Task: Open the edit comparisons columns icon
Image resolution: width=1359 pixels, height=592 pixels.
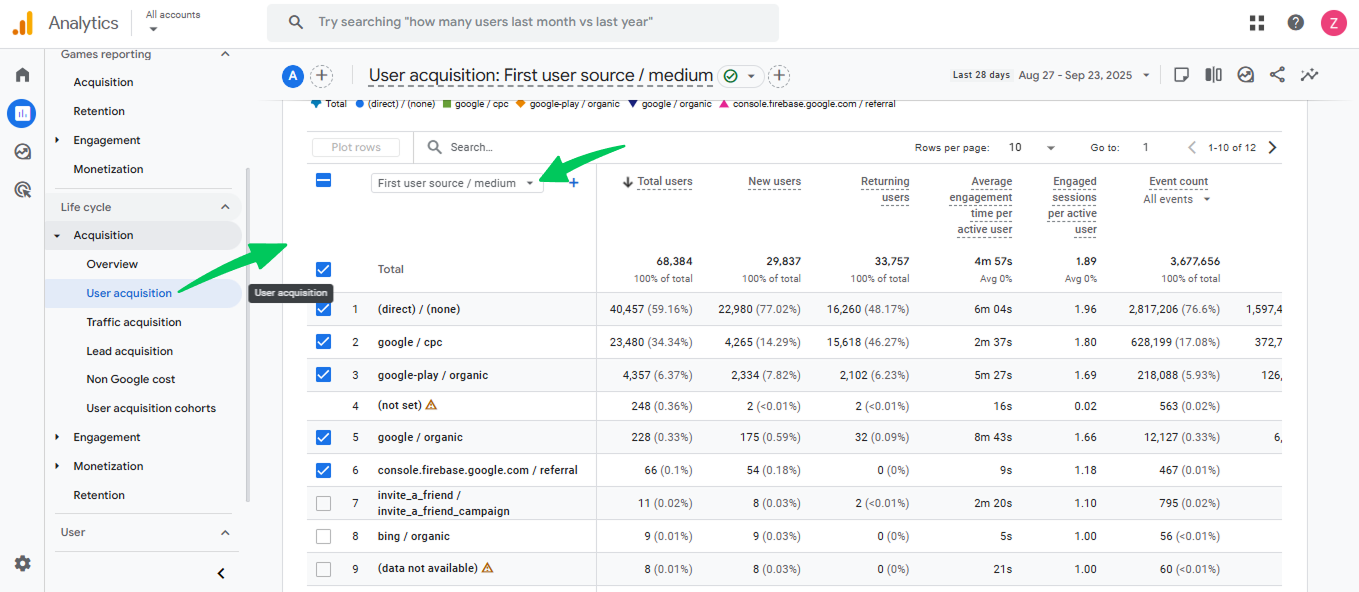Action: point(1213,75)
